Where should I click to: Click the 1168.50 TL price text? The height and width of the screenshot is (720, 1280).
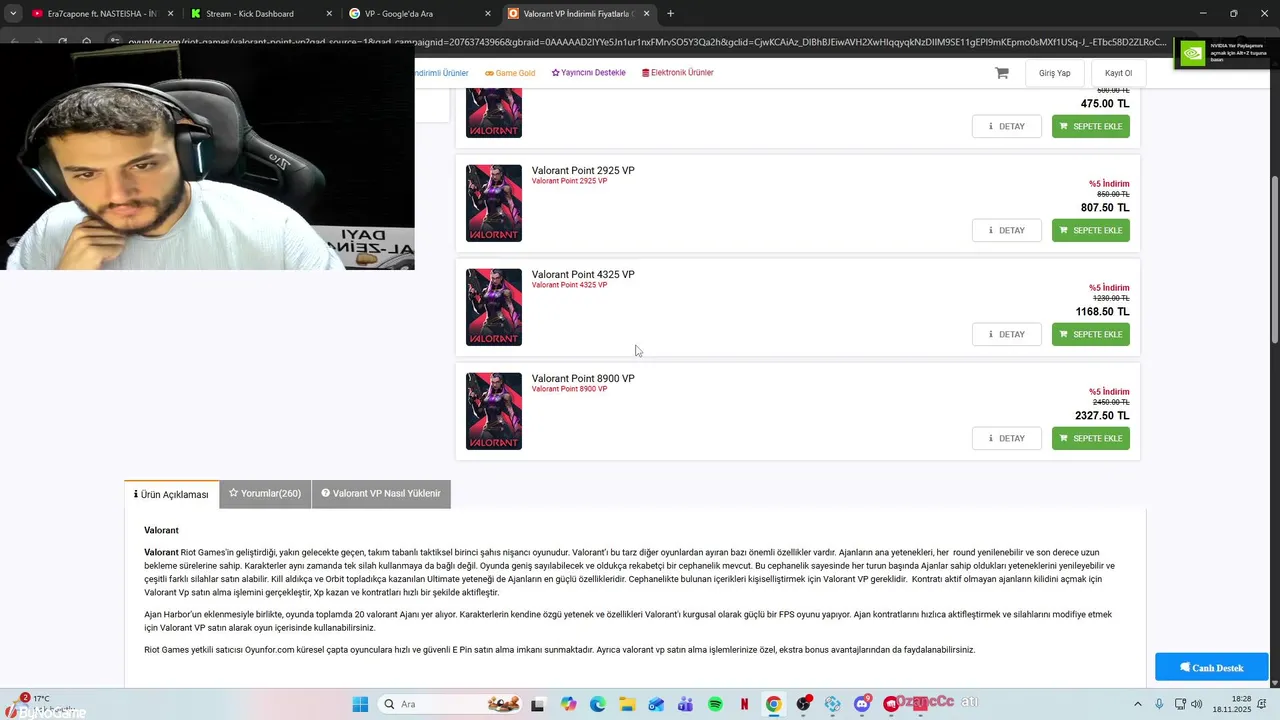tap(1102, 311)
